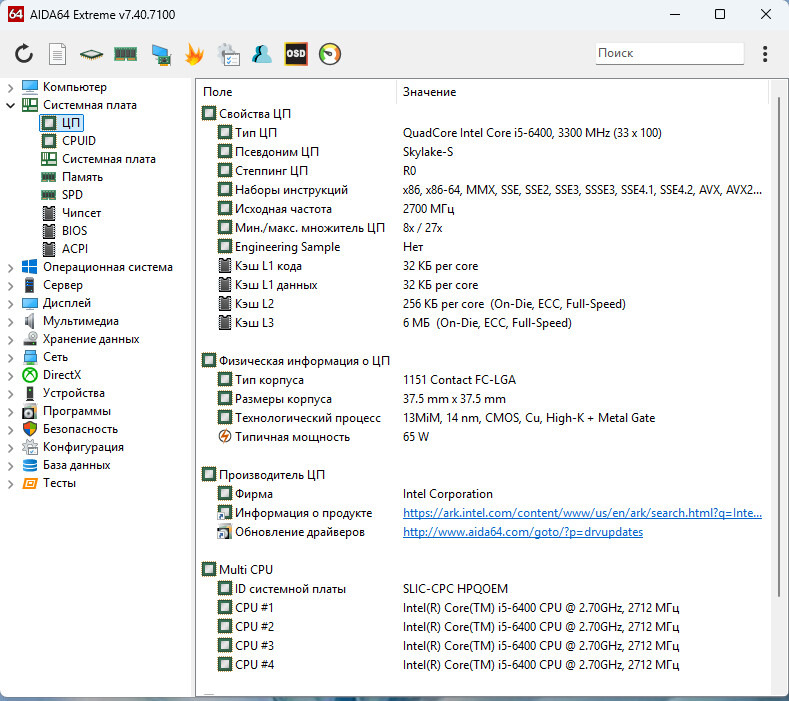Viewport: 789px width, 701px height.
Task: Open the OSD panel icon
Action: [296, 54]
